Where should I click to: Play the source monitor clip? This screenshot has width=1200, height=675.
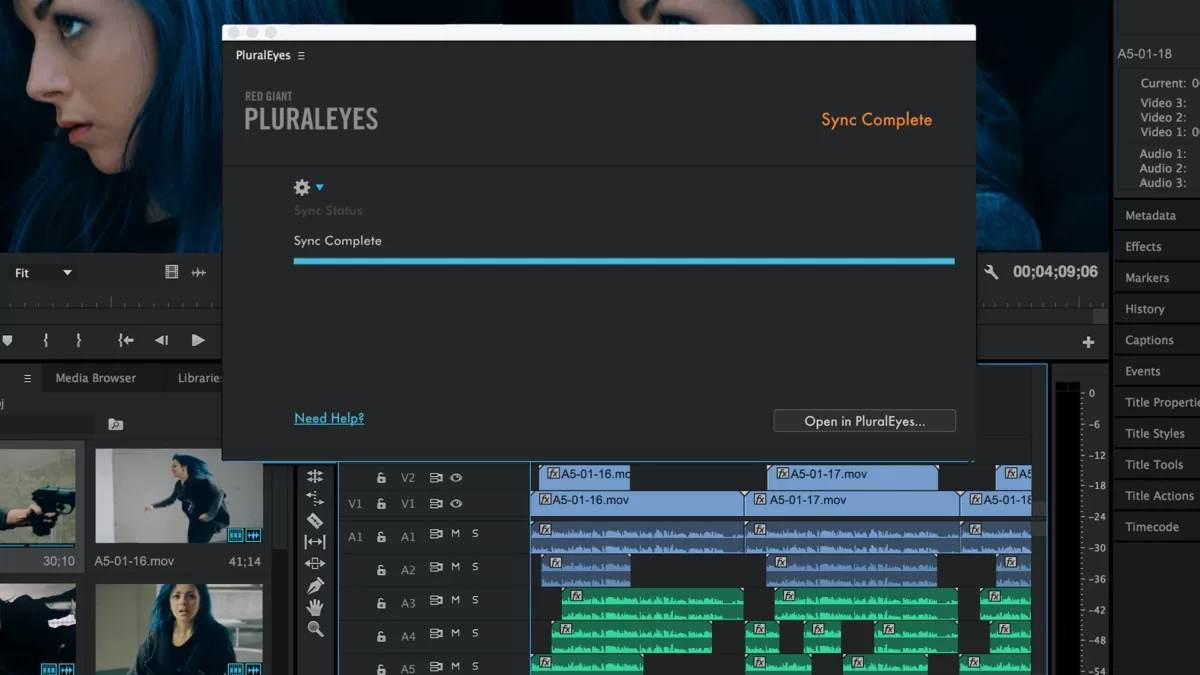tap(198, 340)
